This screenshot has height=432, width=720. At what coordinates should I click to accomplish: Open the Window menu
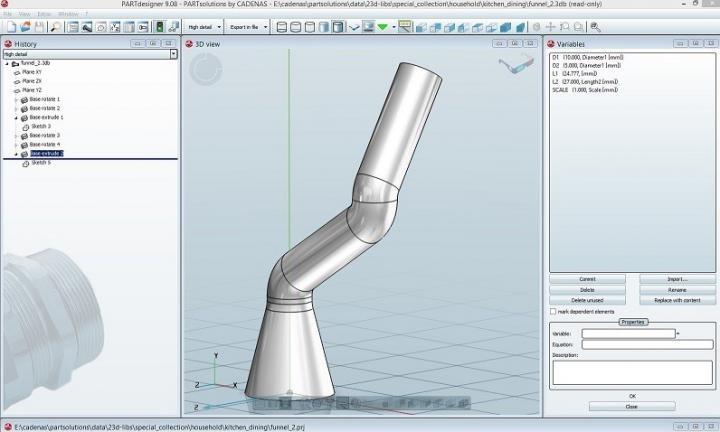pyautogui.click(x=68, y=14)
